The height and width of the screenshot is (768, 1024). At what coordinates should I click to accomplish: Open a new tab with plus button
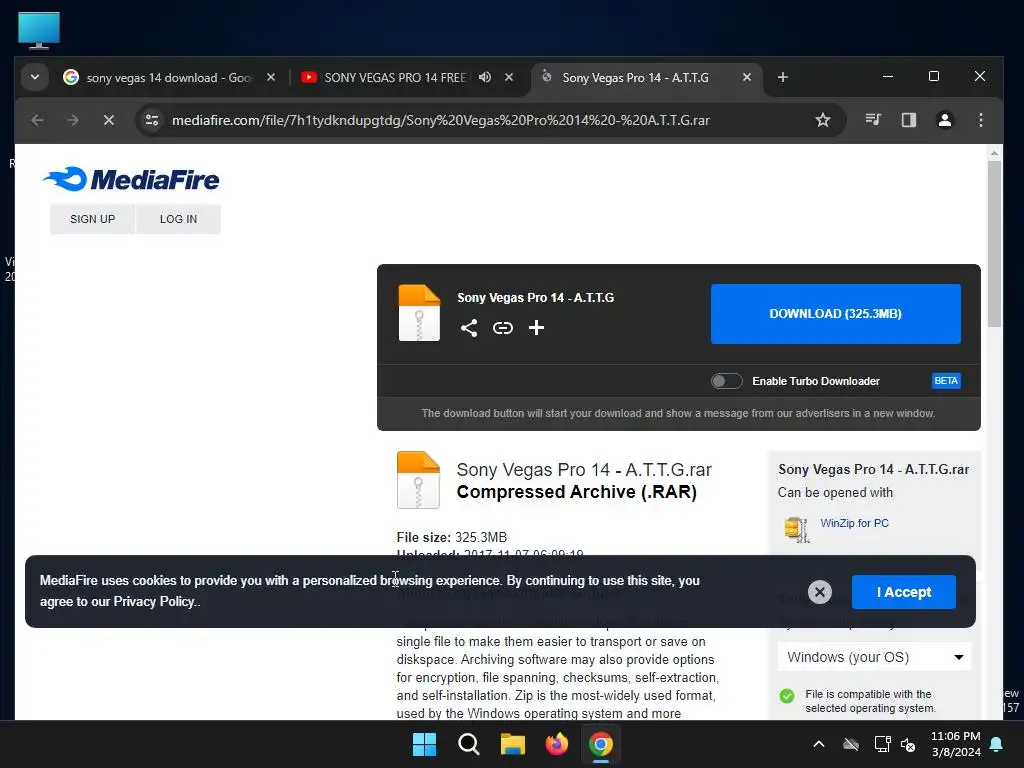[x=782, y=78]
